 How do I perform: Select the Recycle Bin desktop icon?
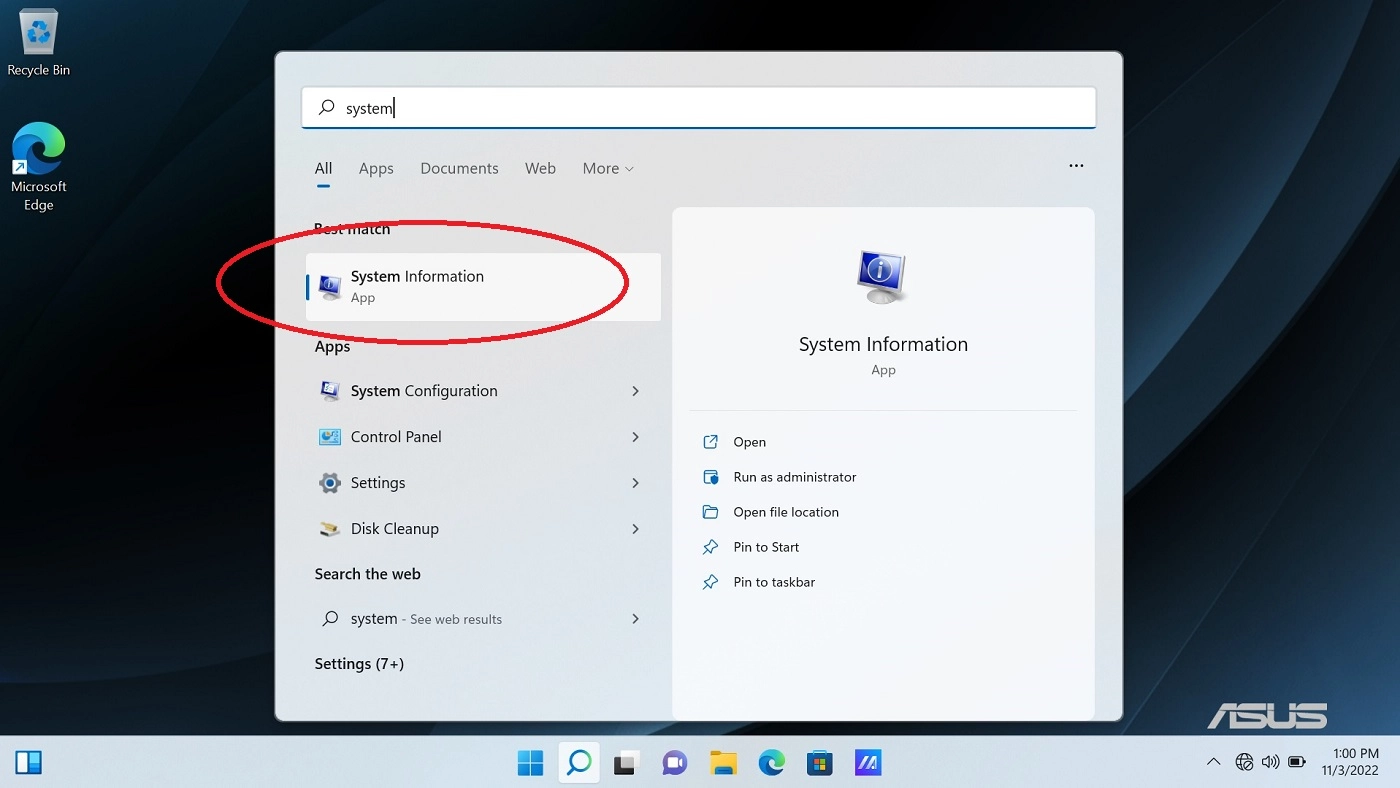38,43
